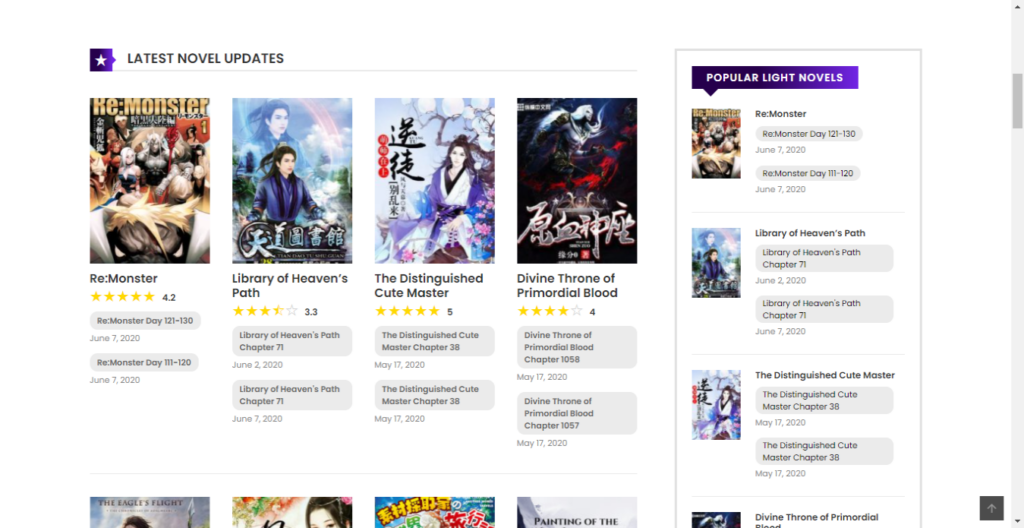Image resolution: width=1024 pixels, height=528 pixels.
Task: Select the small Re:Monster thumbnail in Popular sidebar
Action: coord(716,144)
